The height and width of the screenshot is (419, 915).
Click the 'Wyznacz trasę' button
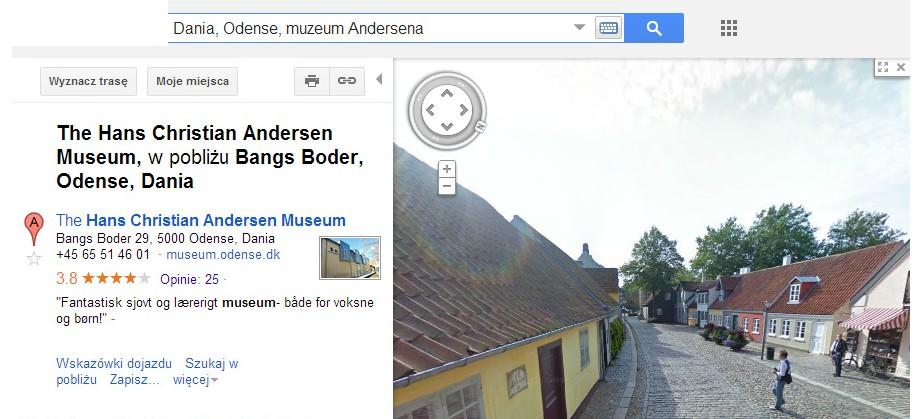[88, 81]
